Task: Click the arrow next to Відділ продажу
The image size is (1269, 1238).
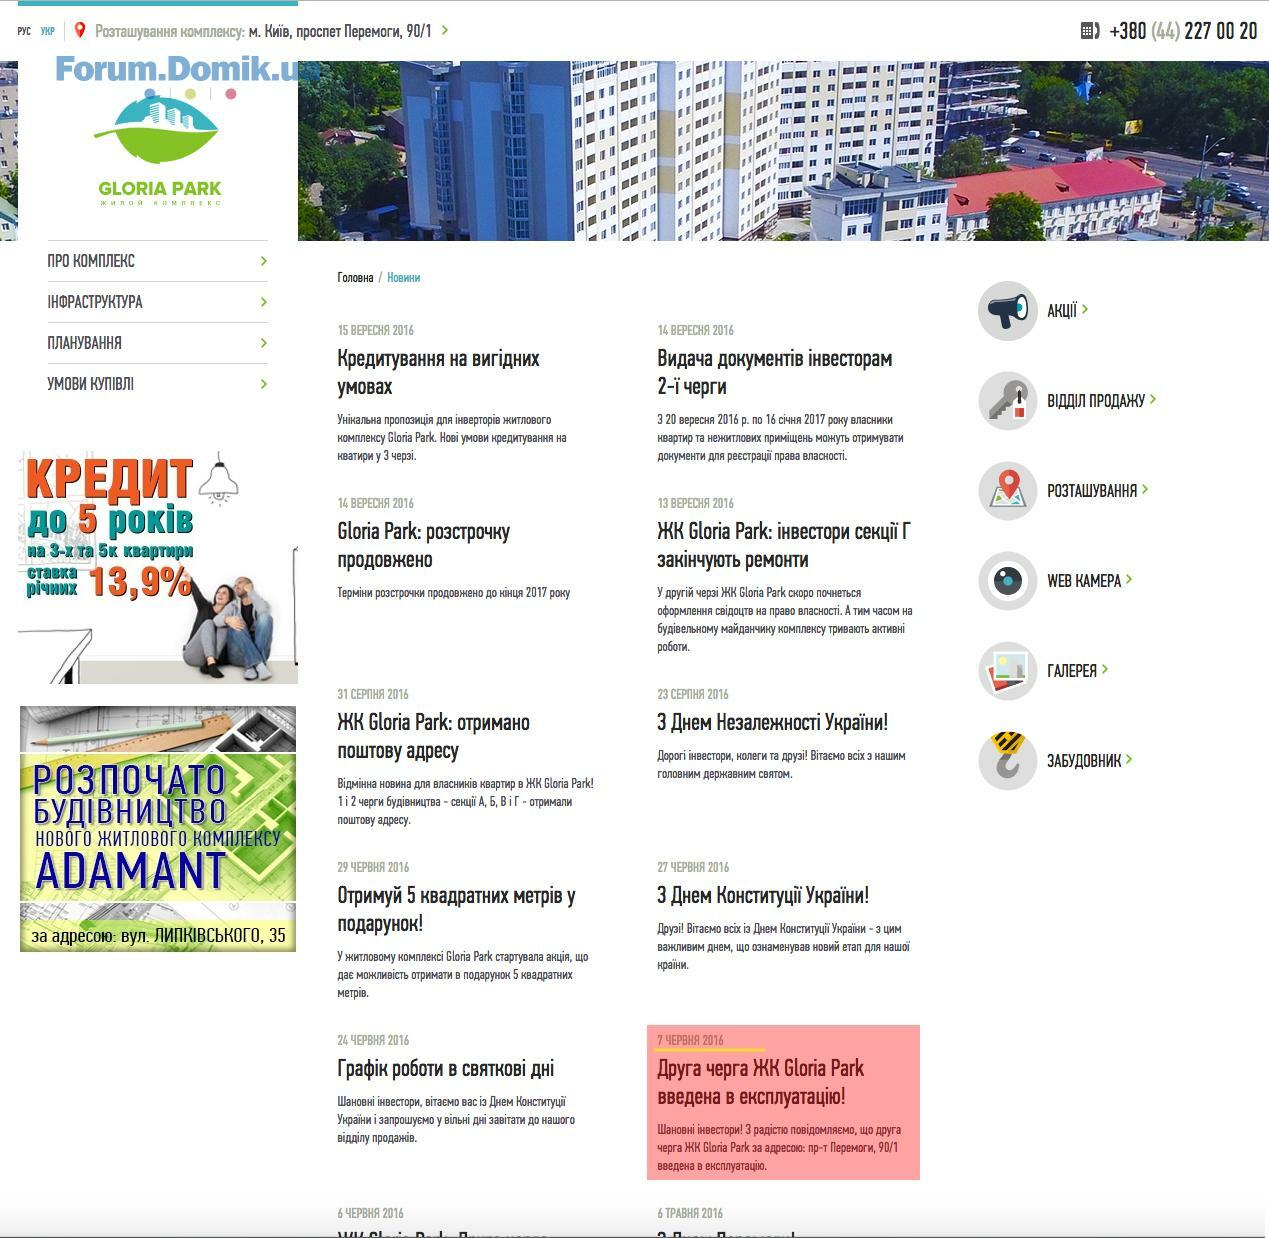Action: [x=1153, y=400]
